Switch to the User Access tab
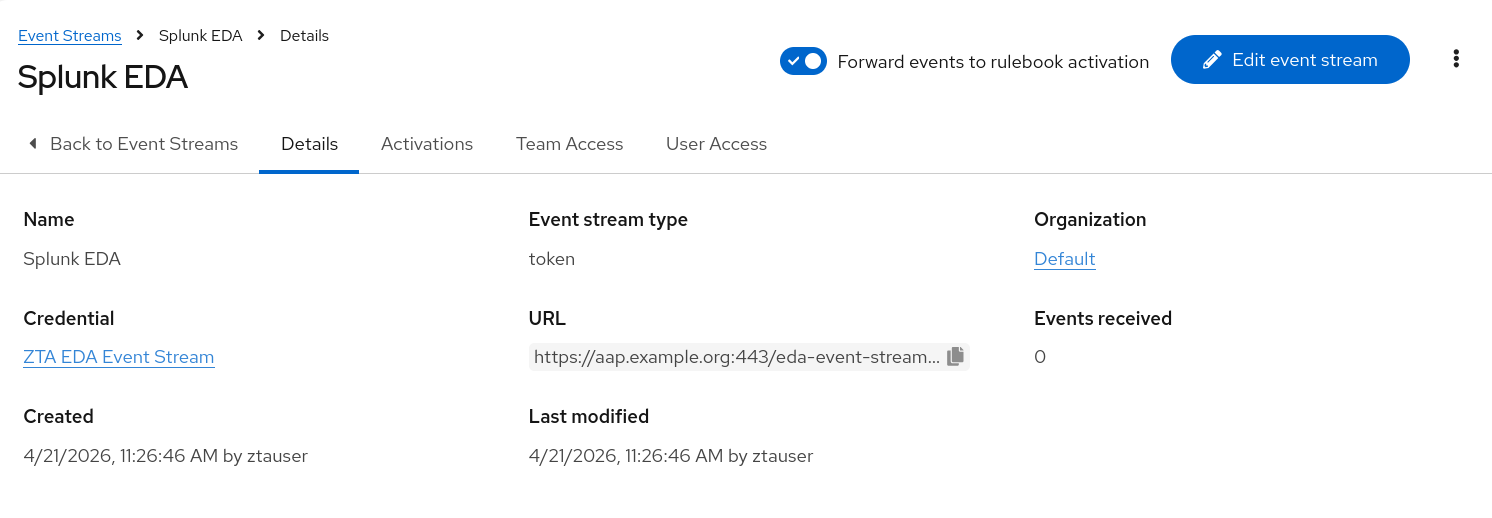The height and width of the screenshot is (518, 1492). pos(716,144)
